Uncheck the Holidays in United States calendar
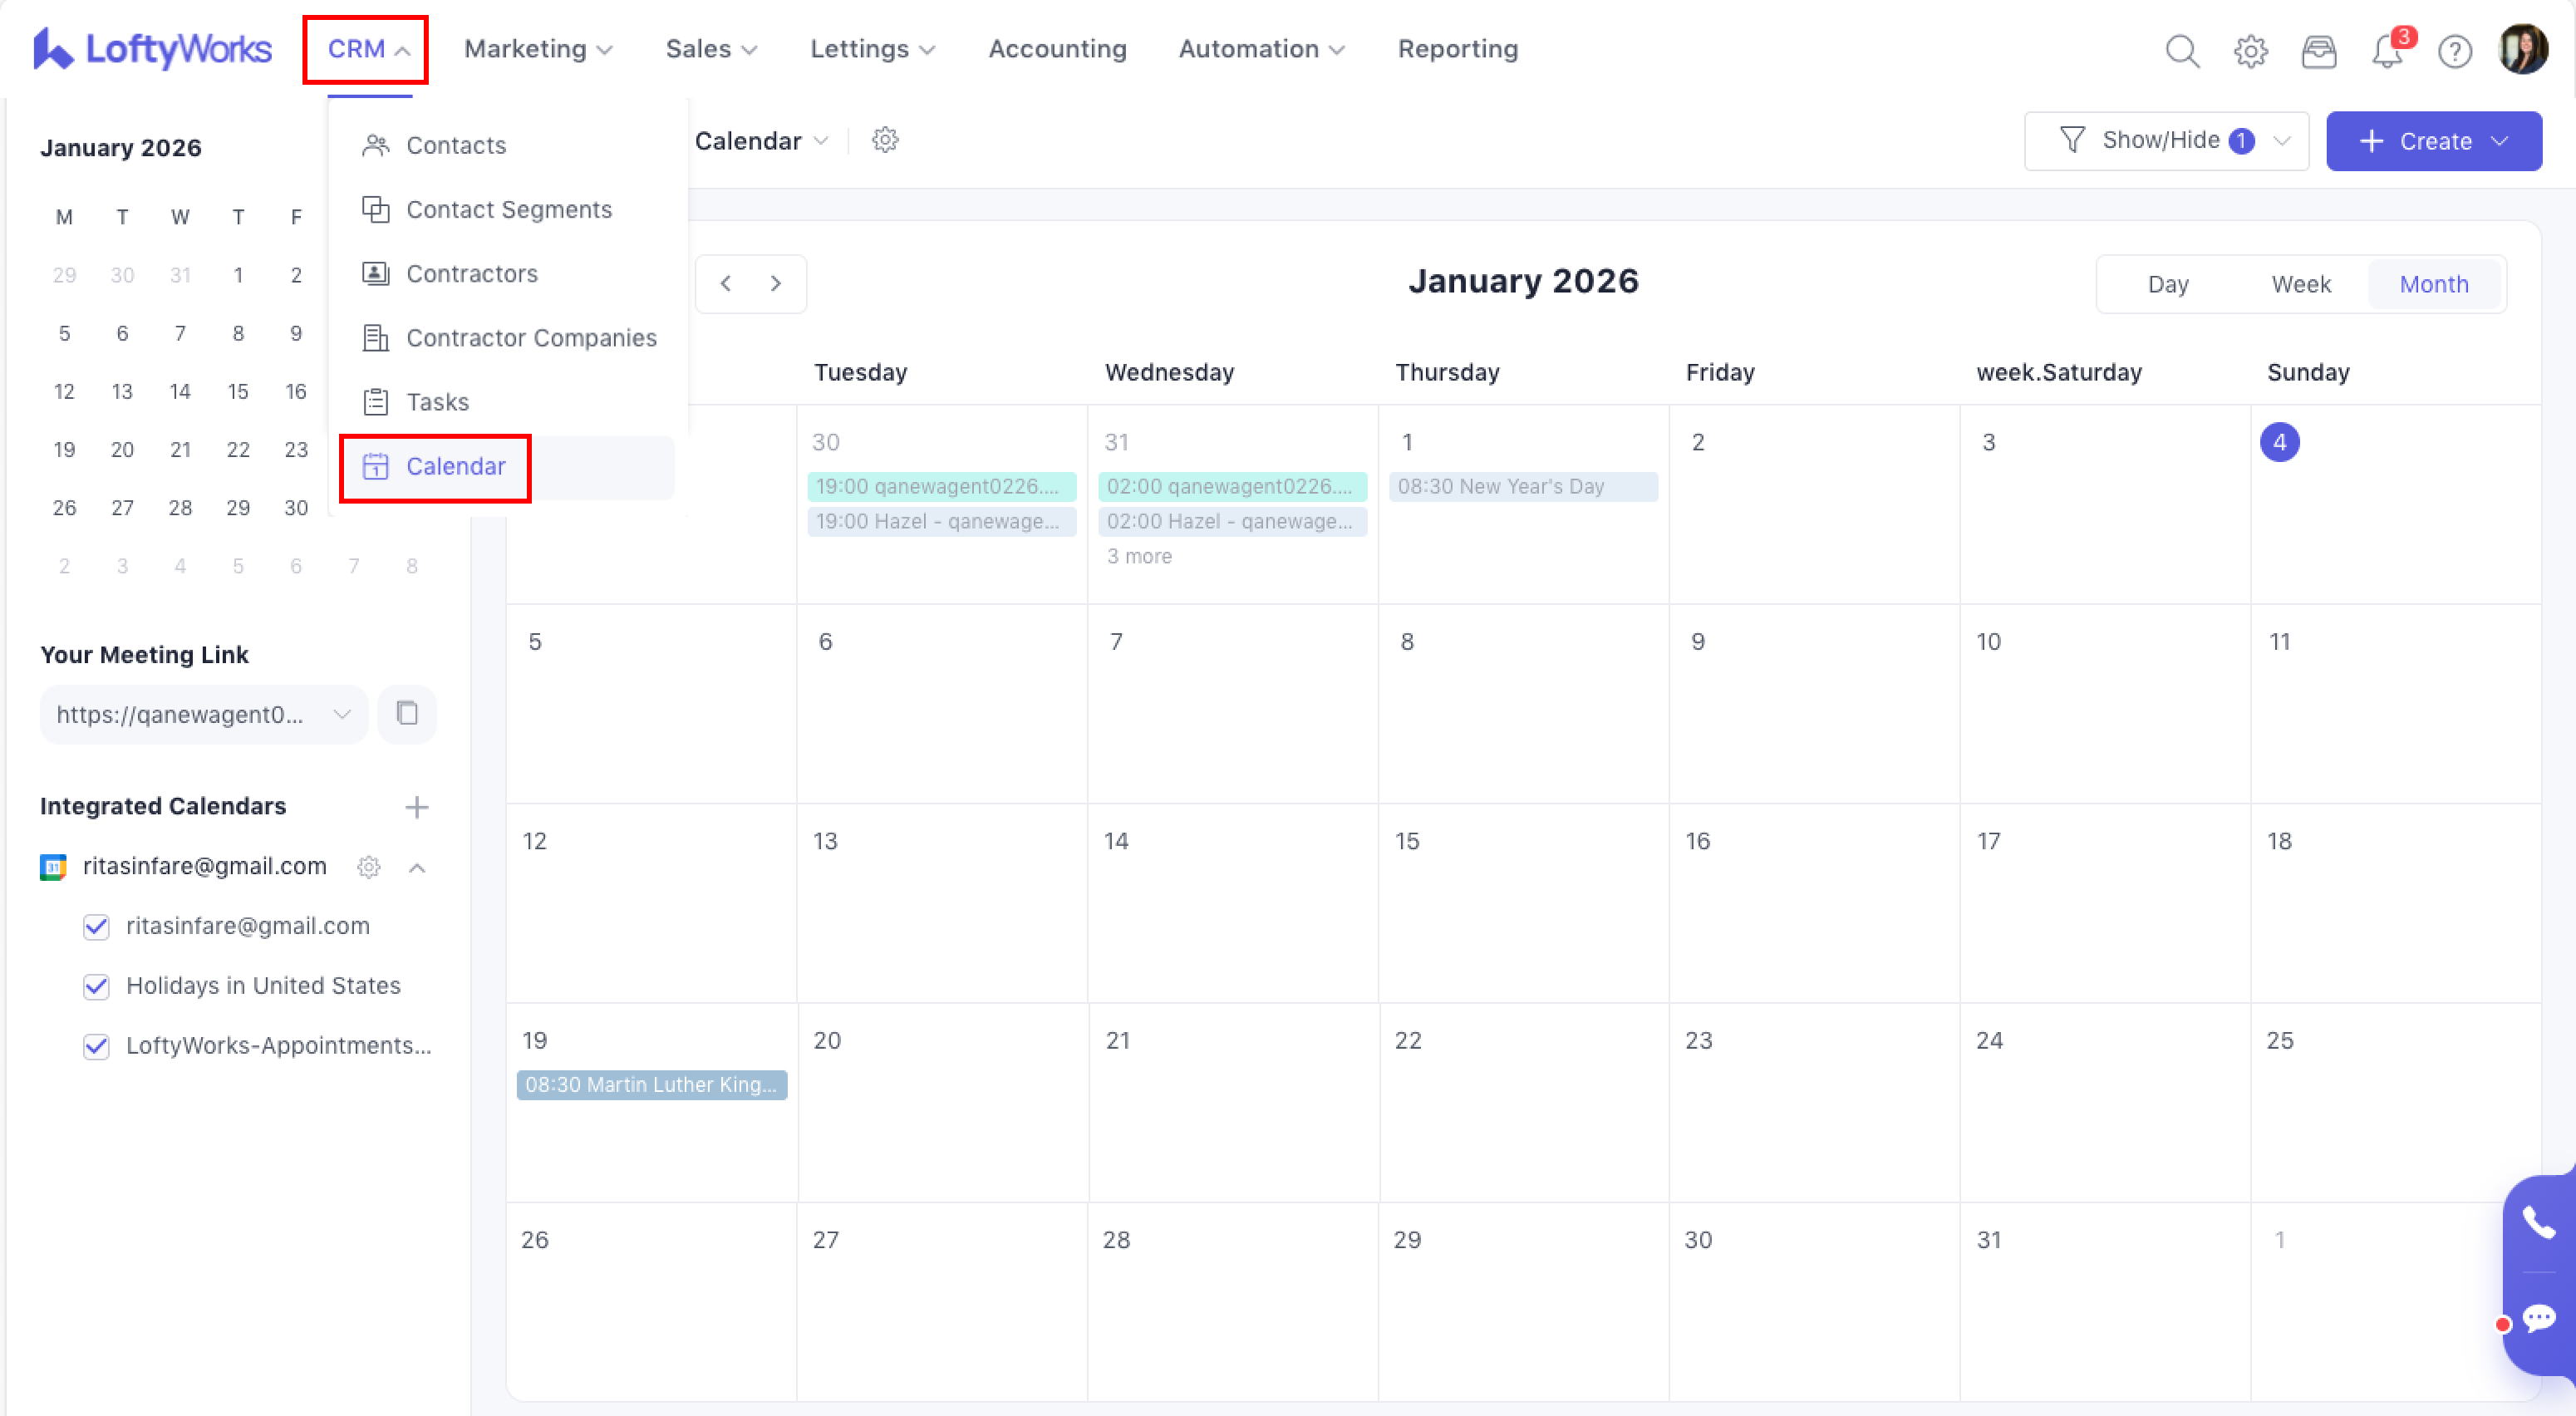 [x=96, y=986]
